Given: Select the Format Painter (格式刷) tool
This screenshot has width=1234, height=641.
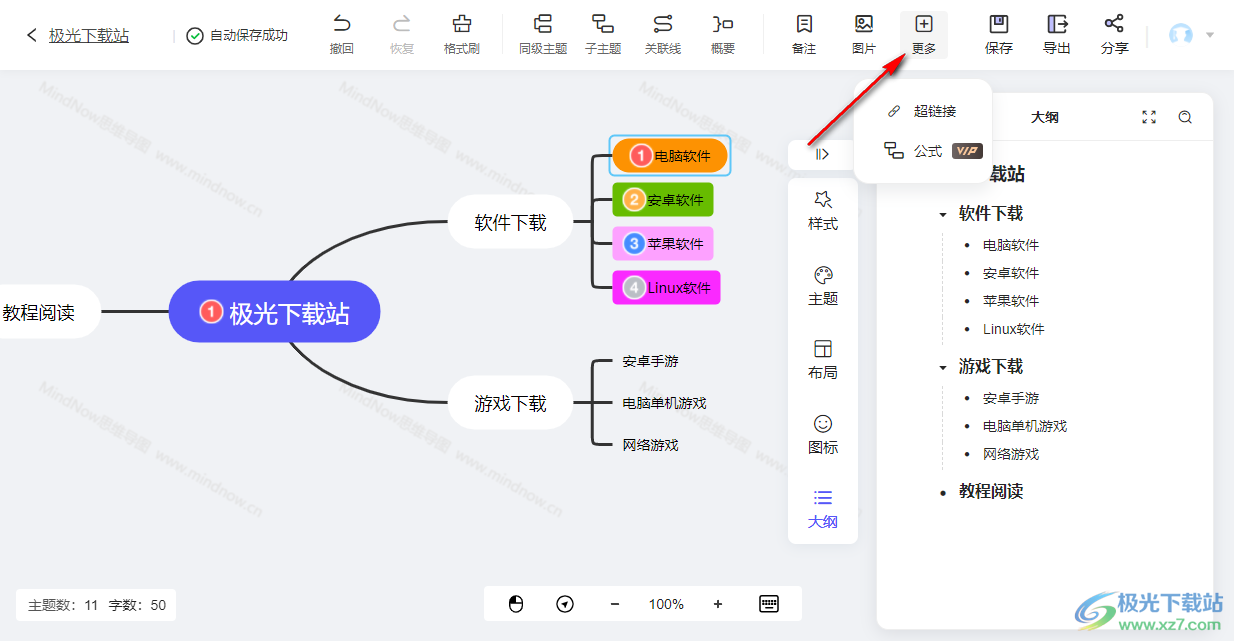Looking at the screenshot, I should tap(461, 34).
